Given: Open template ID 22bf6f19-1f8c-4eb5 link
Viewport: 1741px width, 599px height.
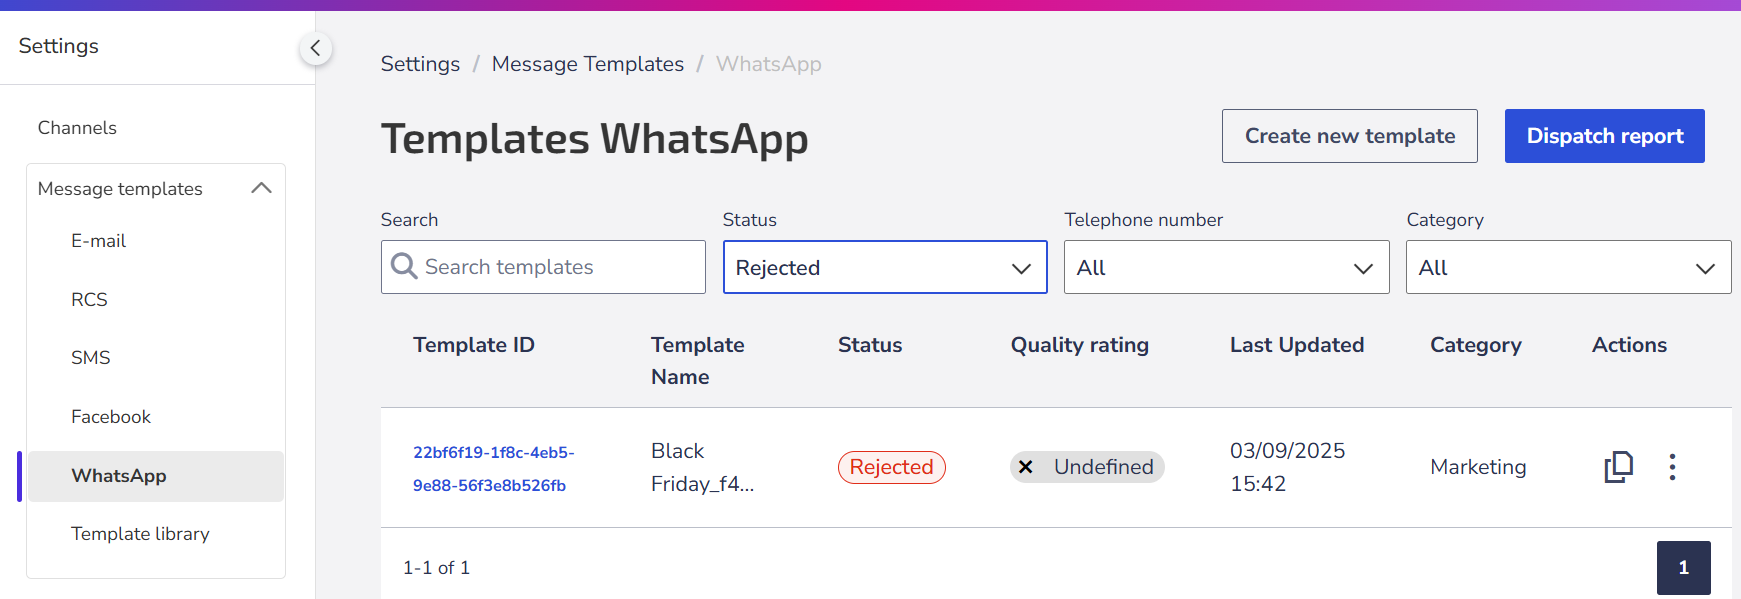Looking at the screenshot, I should click(494, 469).
